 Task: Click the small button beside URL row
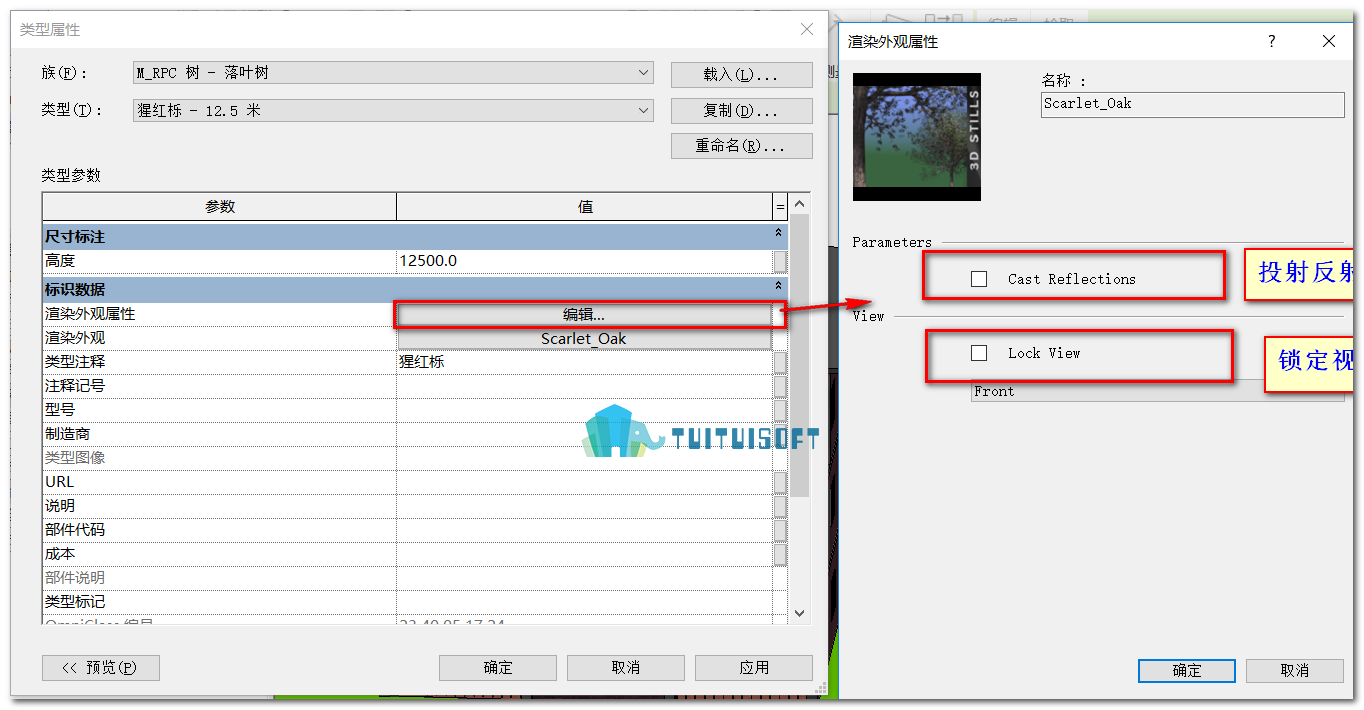pyautogui.click(x=780, y=482)
